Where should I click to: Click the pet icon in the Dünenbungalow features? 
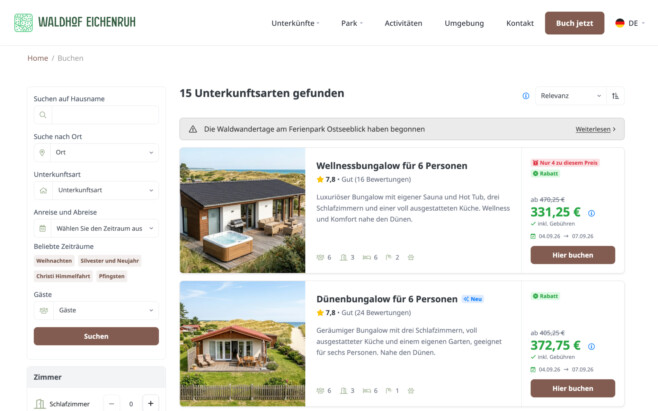tap(411, 390)
